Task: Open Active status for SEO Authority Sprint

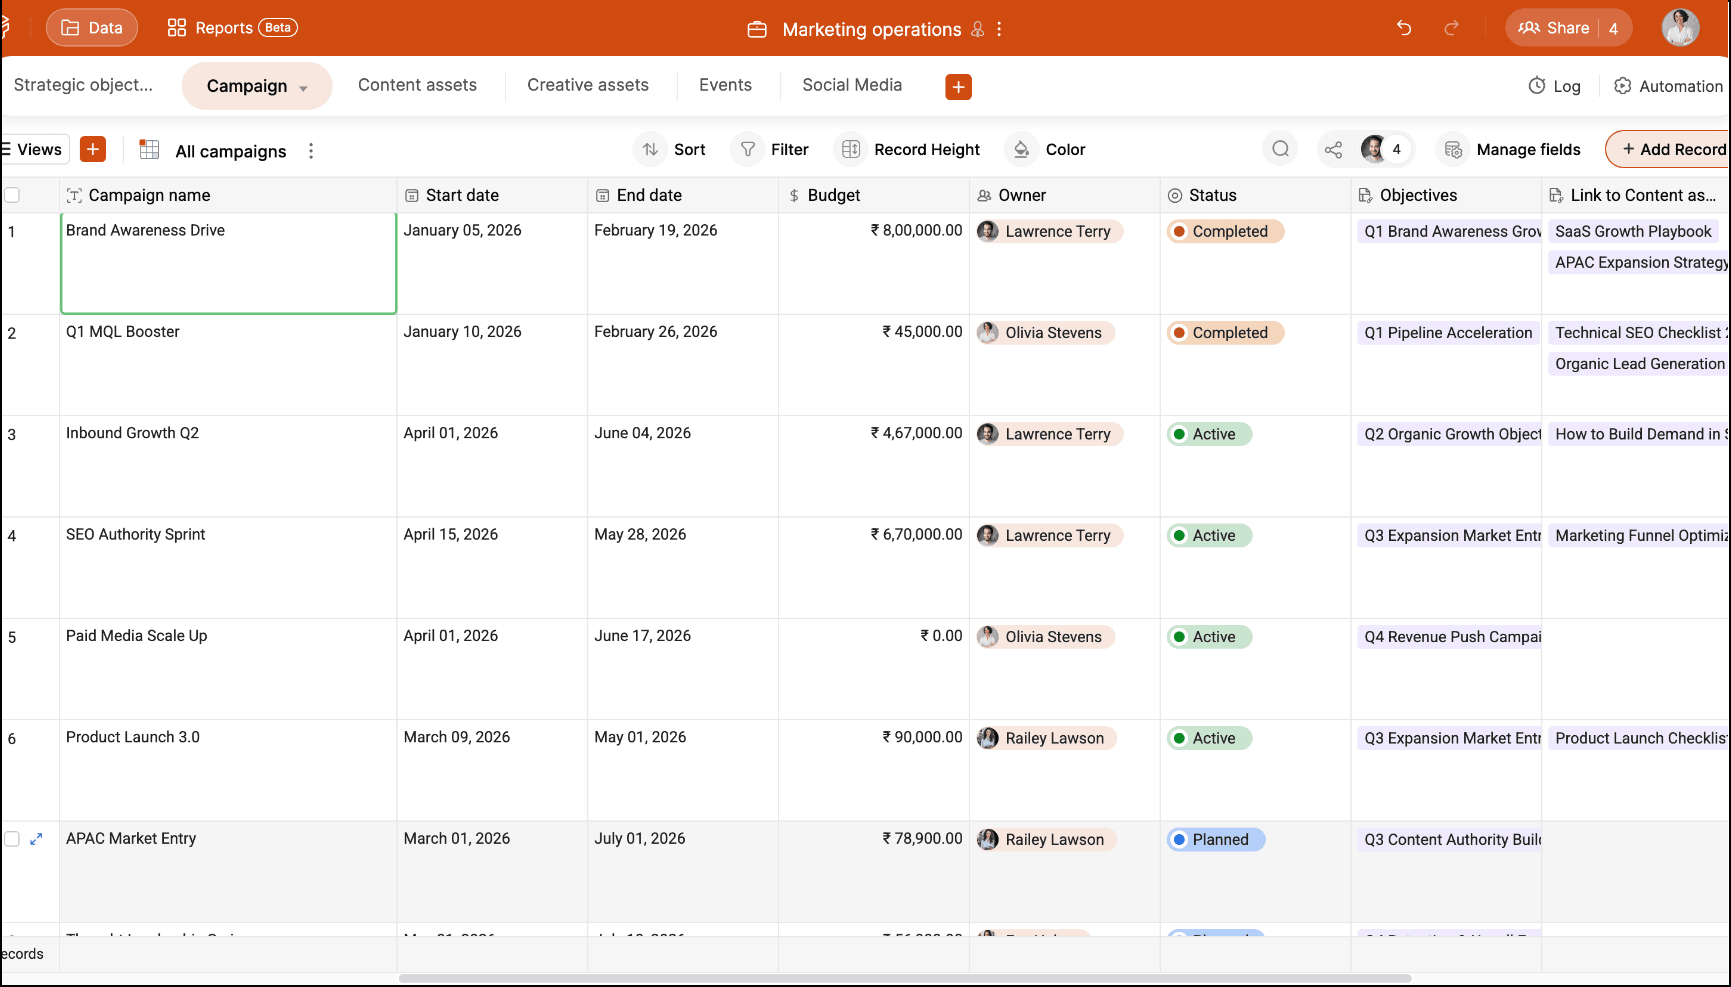Action: 1209,535
